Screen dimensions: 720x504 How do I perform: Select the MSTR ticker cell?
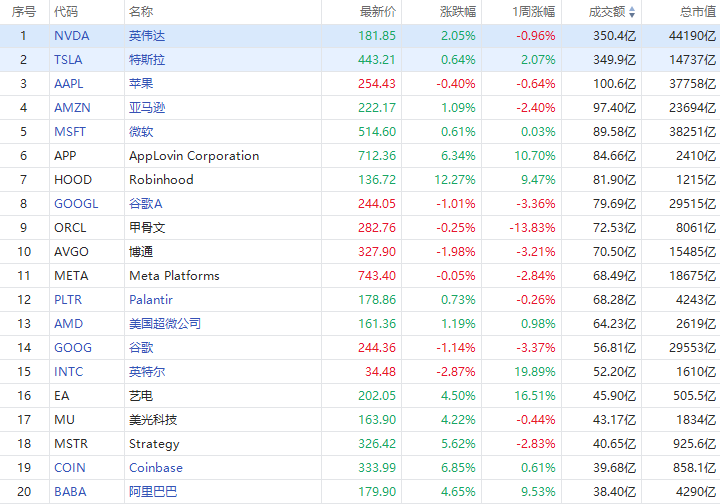[71, 444]
